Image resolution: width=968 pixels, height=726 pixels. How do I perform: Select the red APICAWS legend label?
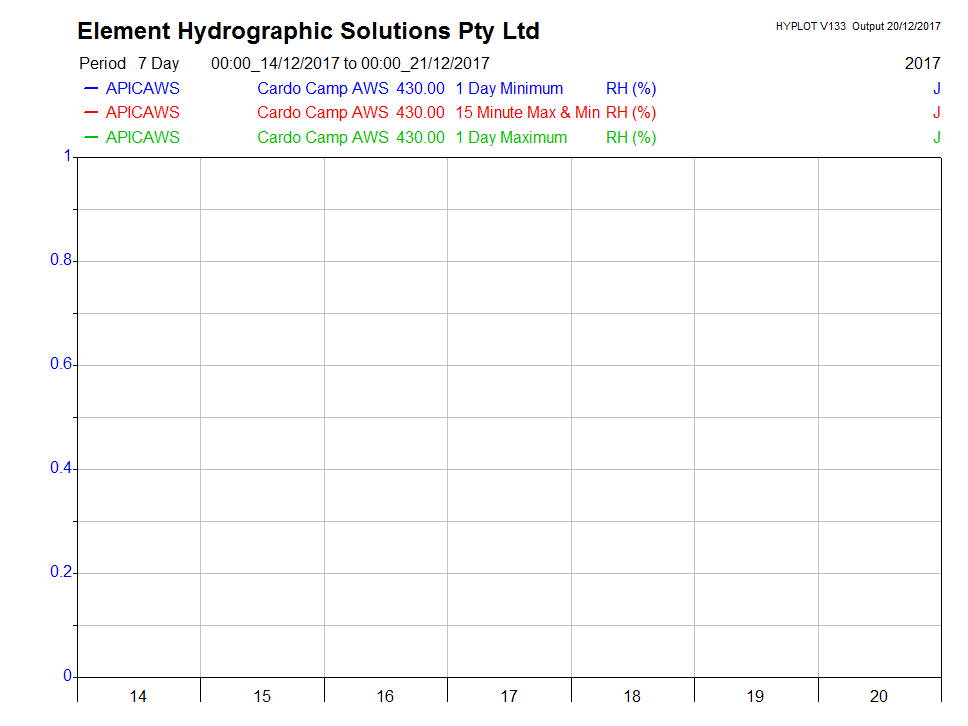143,113
